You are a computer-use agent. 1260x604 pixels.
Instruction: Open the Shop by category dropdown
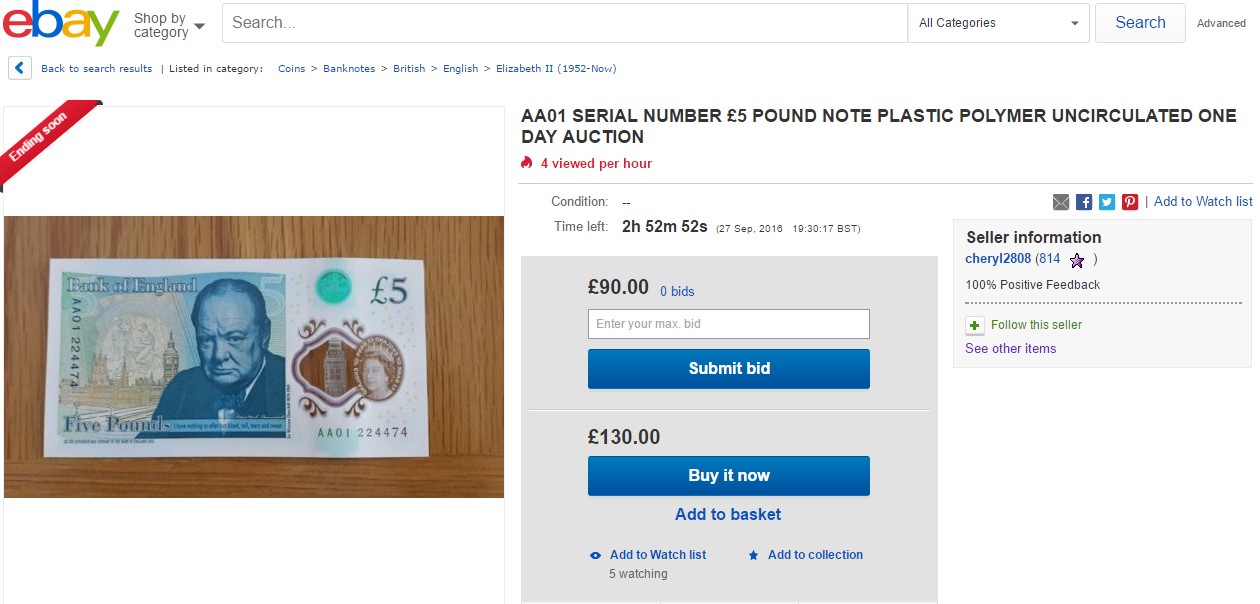(x=169, y=25)
